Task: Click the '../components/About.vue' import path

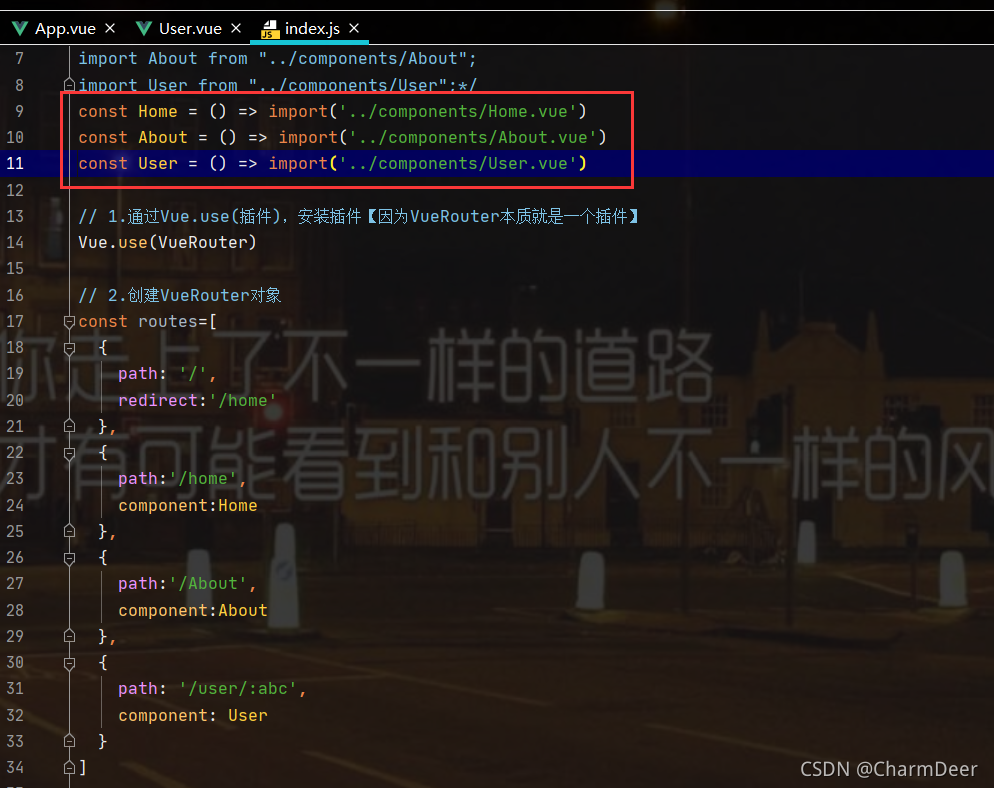Action: [x=473, y=138]
